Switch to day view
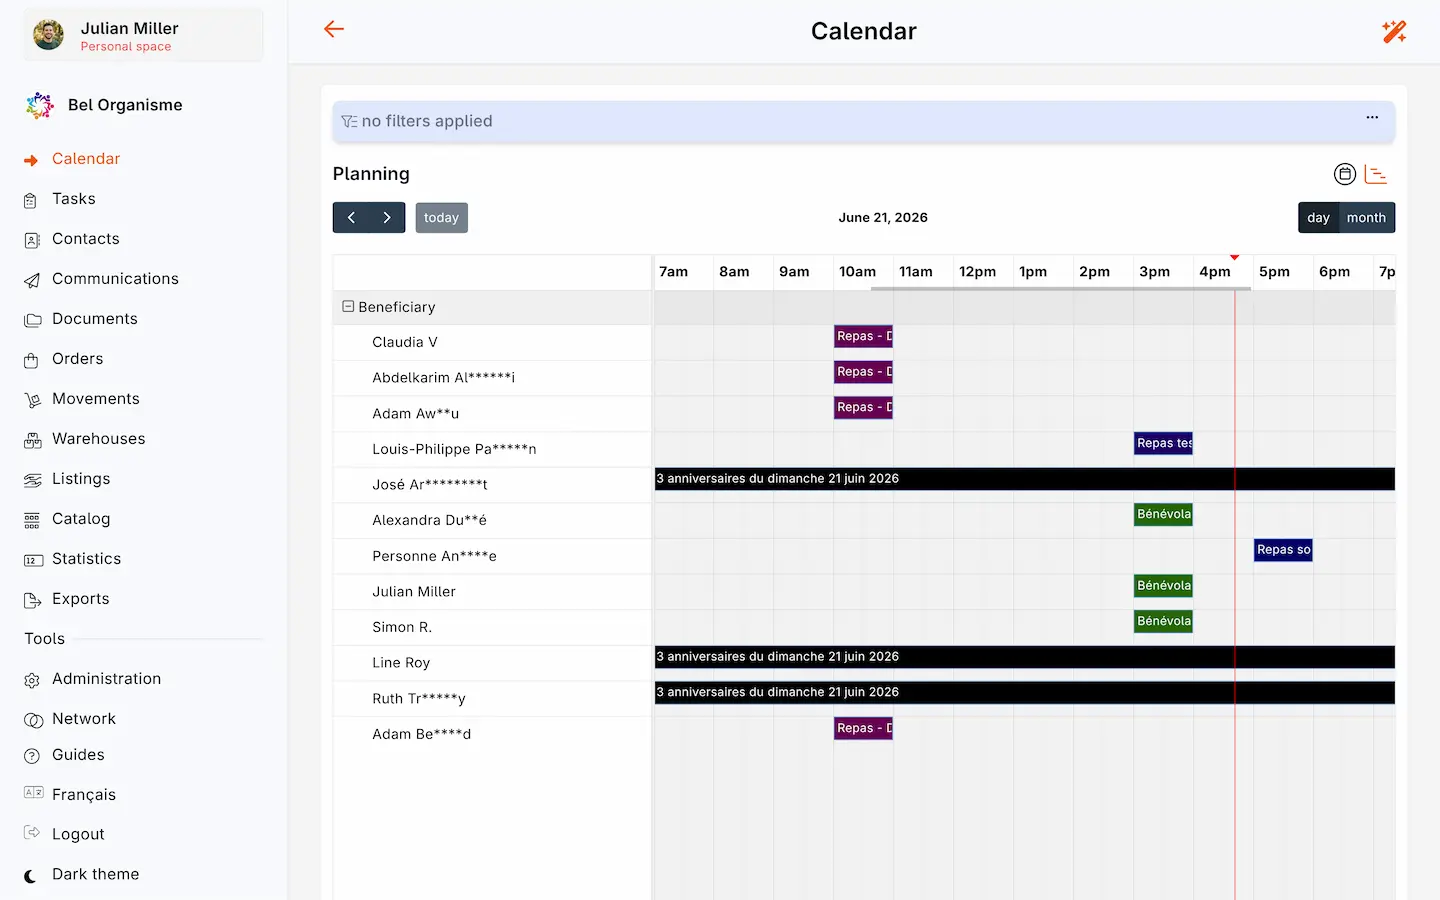The height and width of the screenshot is (900, 1440). (1318, 217)
